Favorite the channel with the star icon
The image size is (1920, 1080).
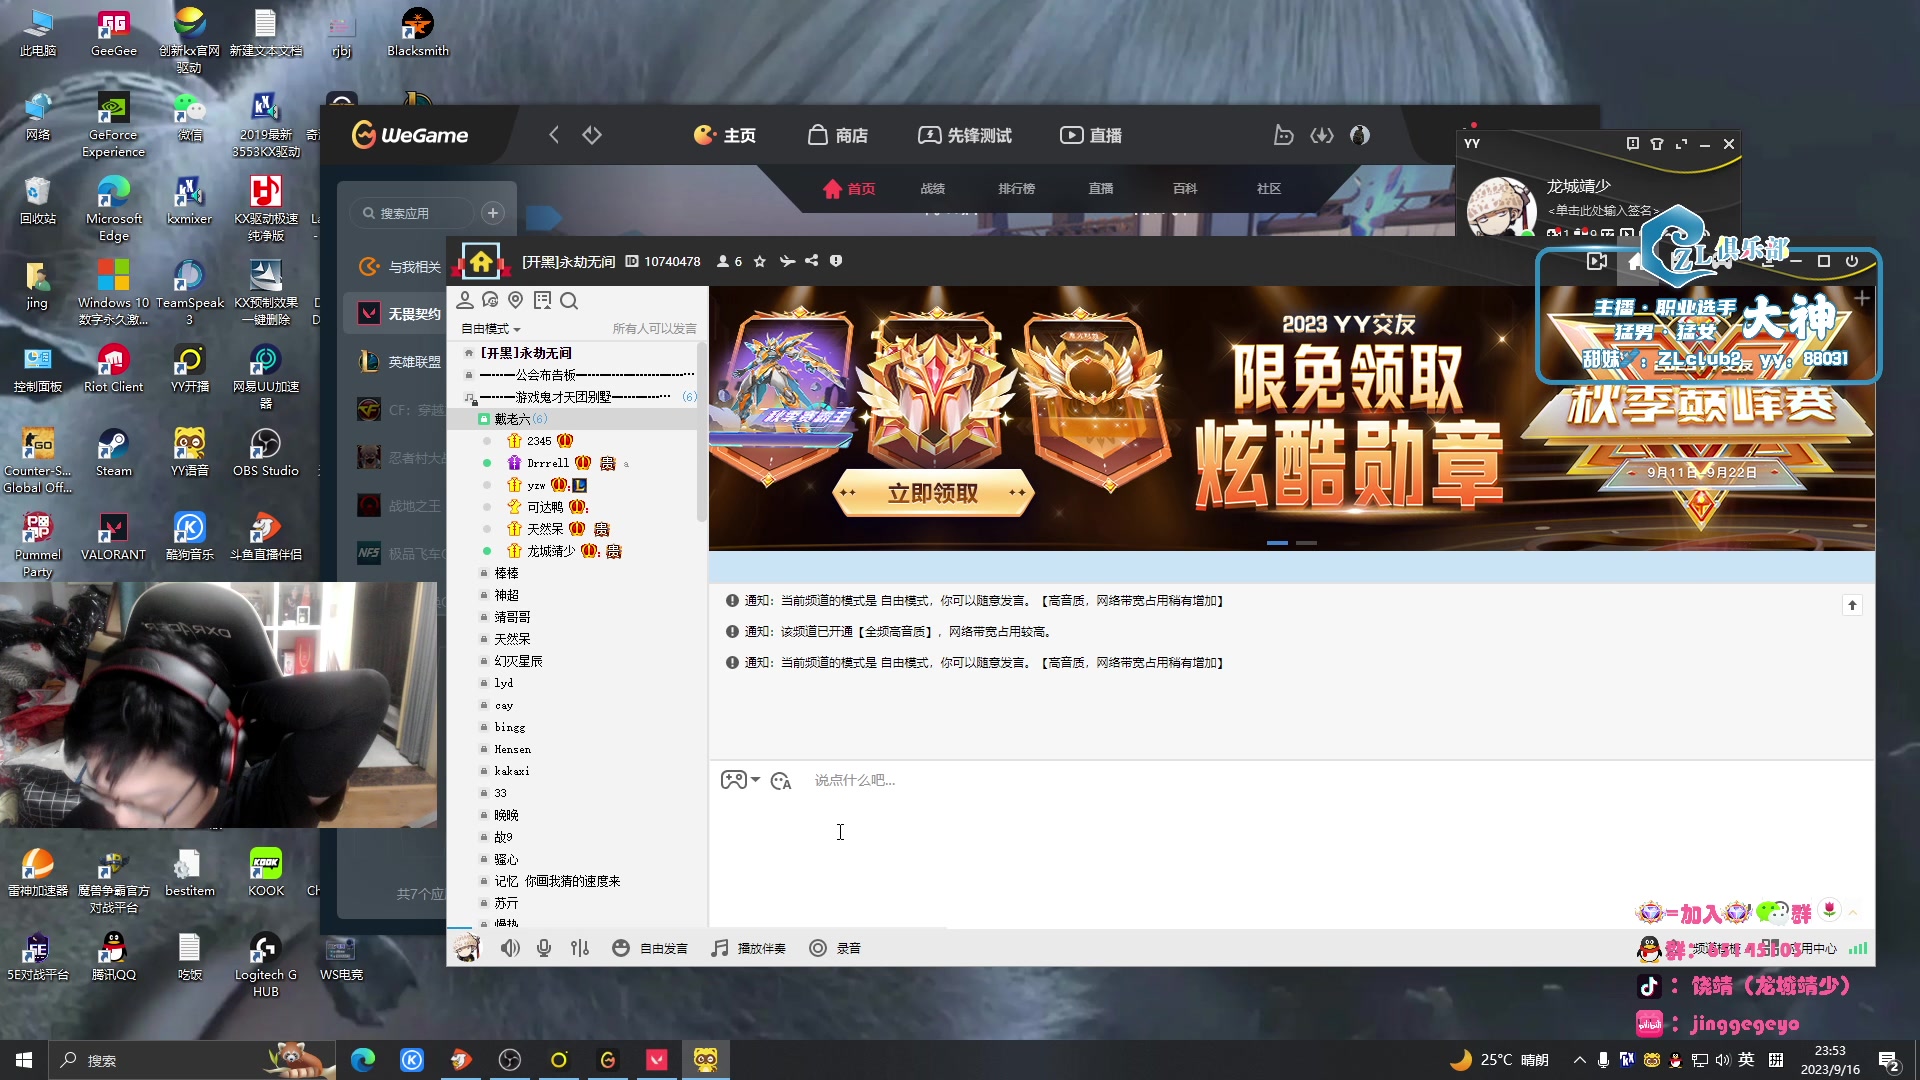tap(760, 262)
